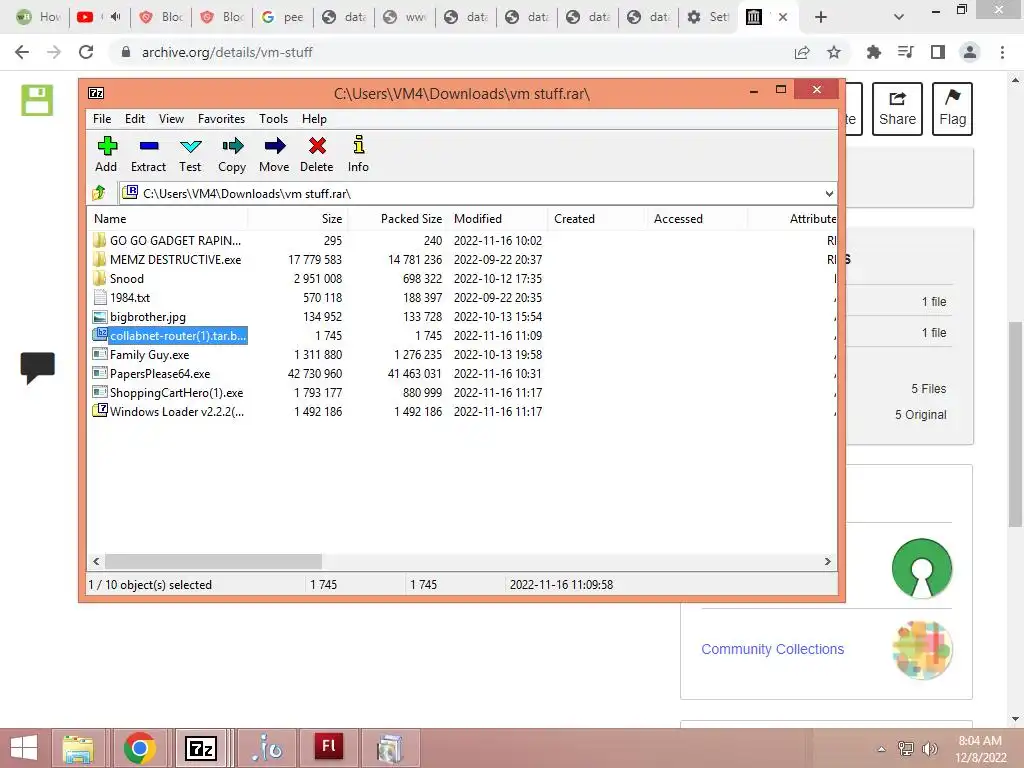The image size is (1024, 768).
Task: Sort by Packed Size column header
Action: point(398,219)
